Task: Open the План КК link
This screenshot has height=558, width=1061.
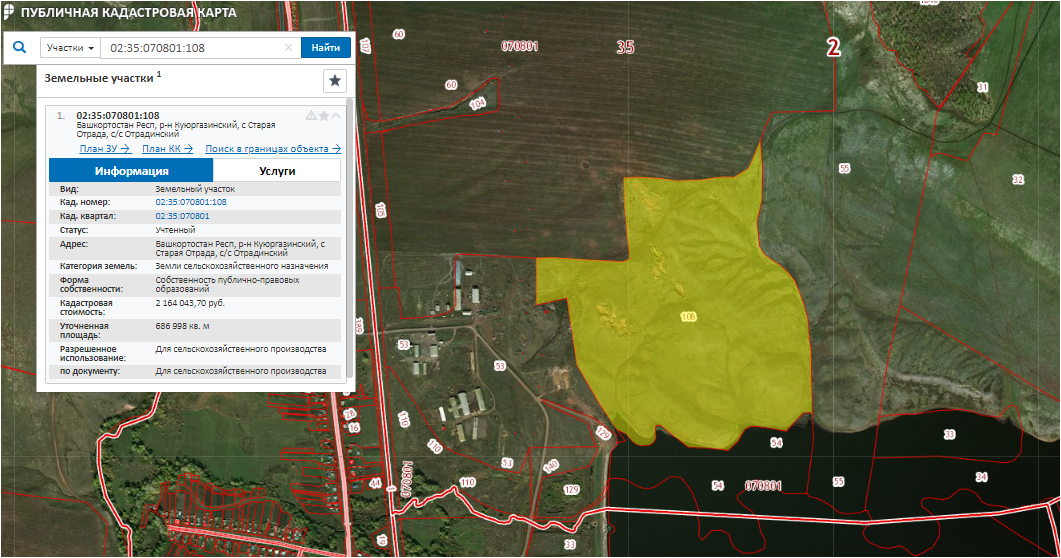Action: pyautogui.click(x=167, y=149)
